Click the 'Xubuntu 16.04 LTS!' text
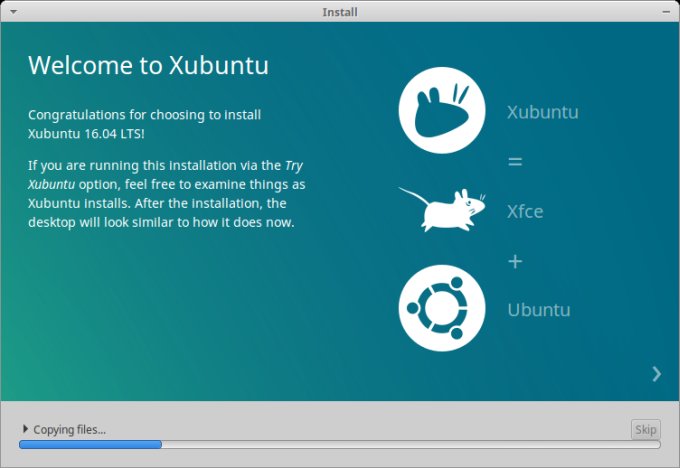The height and width of the screenshot is (468, 680). click(86, 134)
